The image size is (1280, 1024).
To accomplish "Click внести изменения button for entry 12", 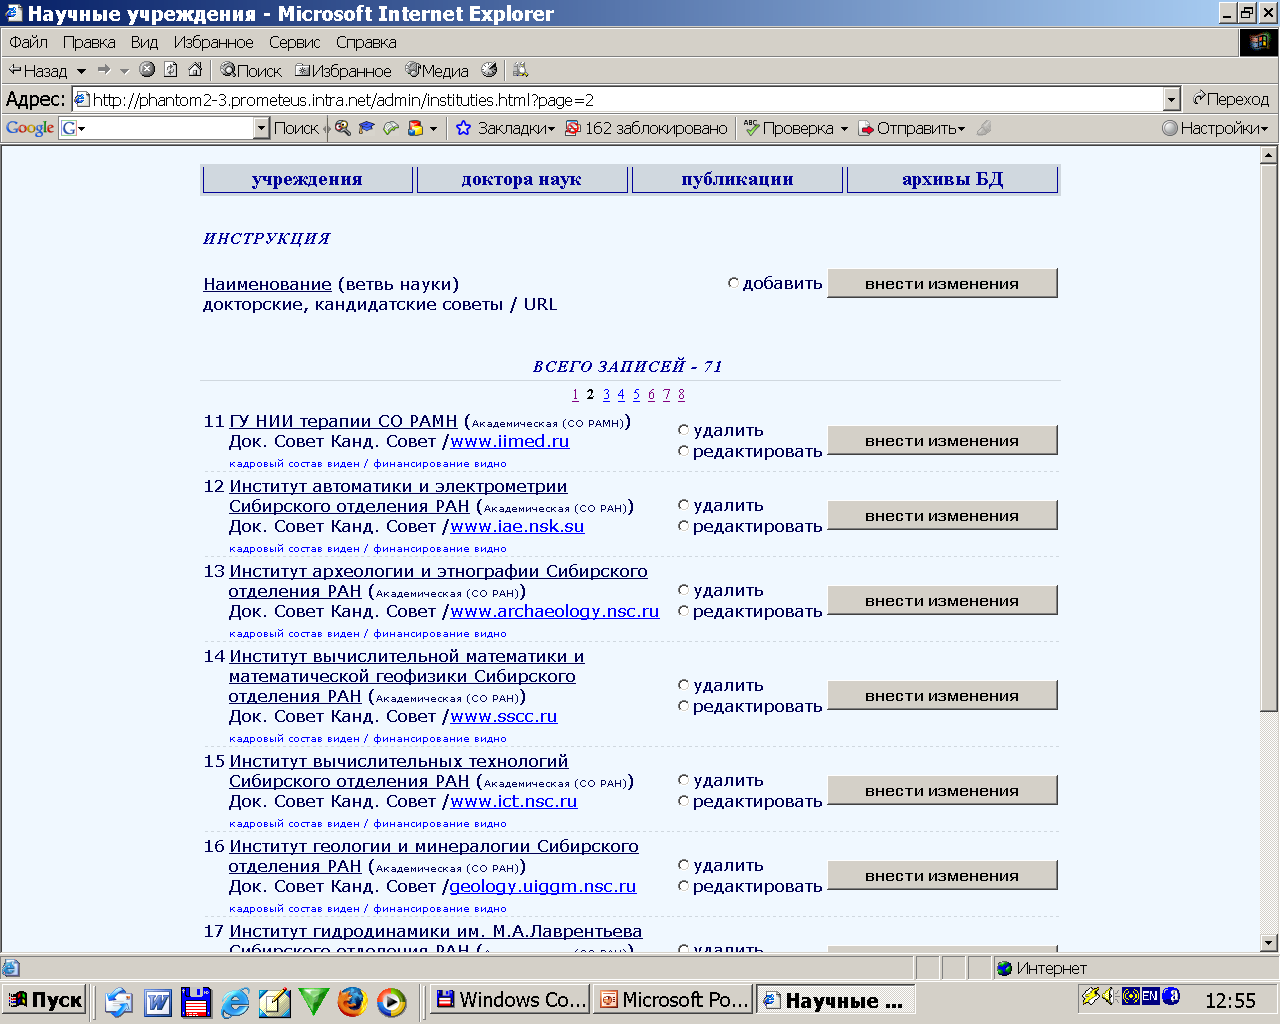I will click(x=941, y=516).
